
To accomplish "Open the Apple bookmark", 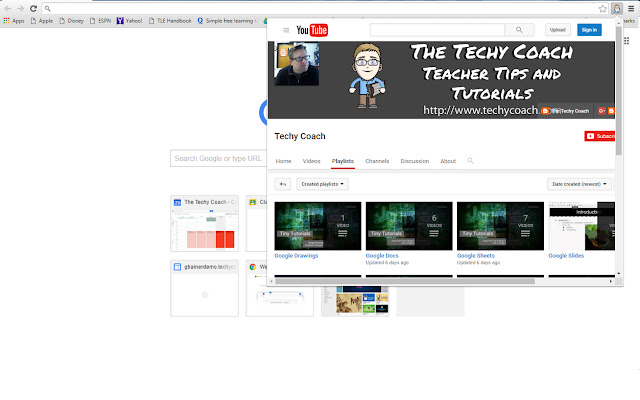I will pyautogui.click(x=42, y=21).
